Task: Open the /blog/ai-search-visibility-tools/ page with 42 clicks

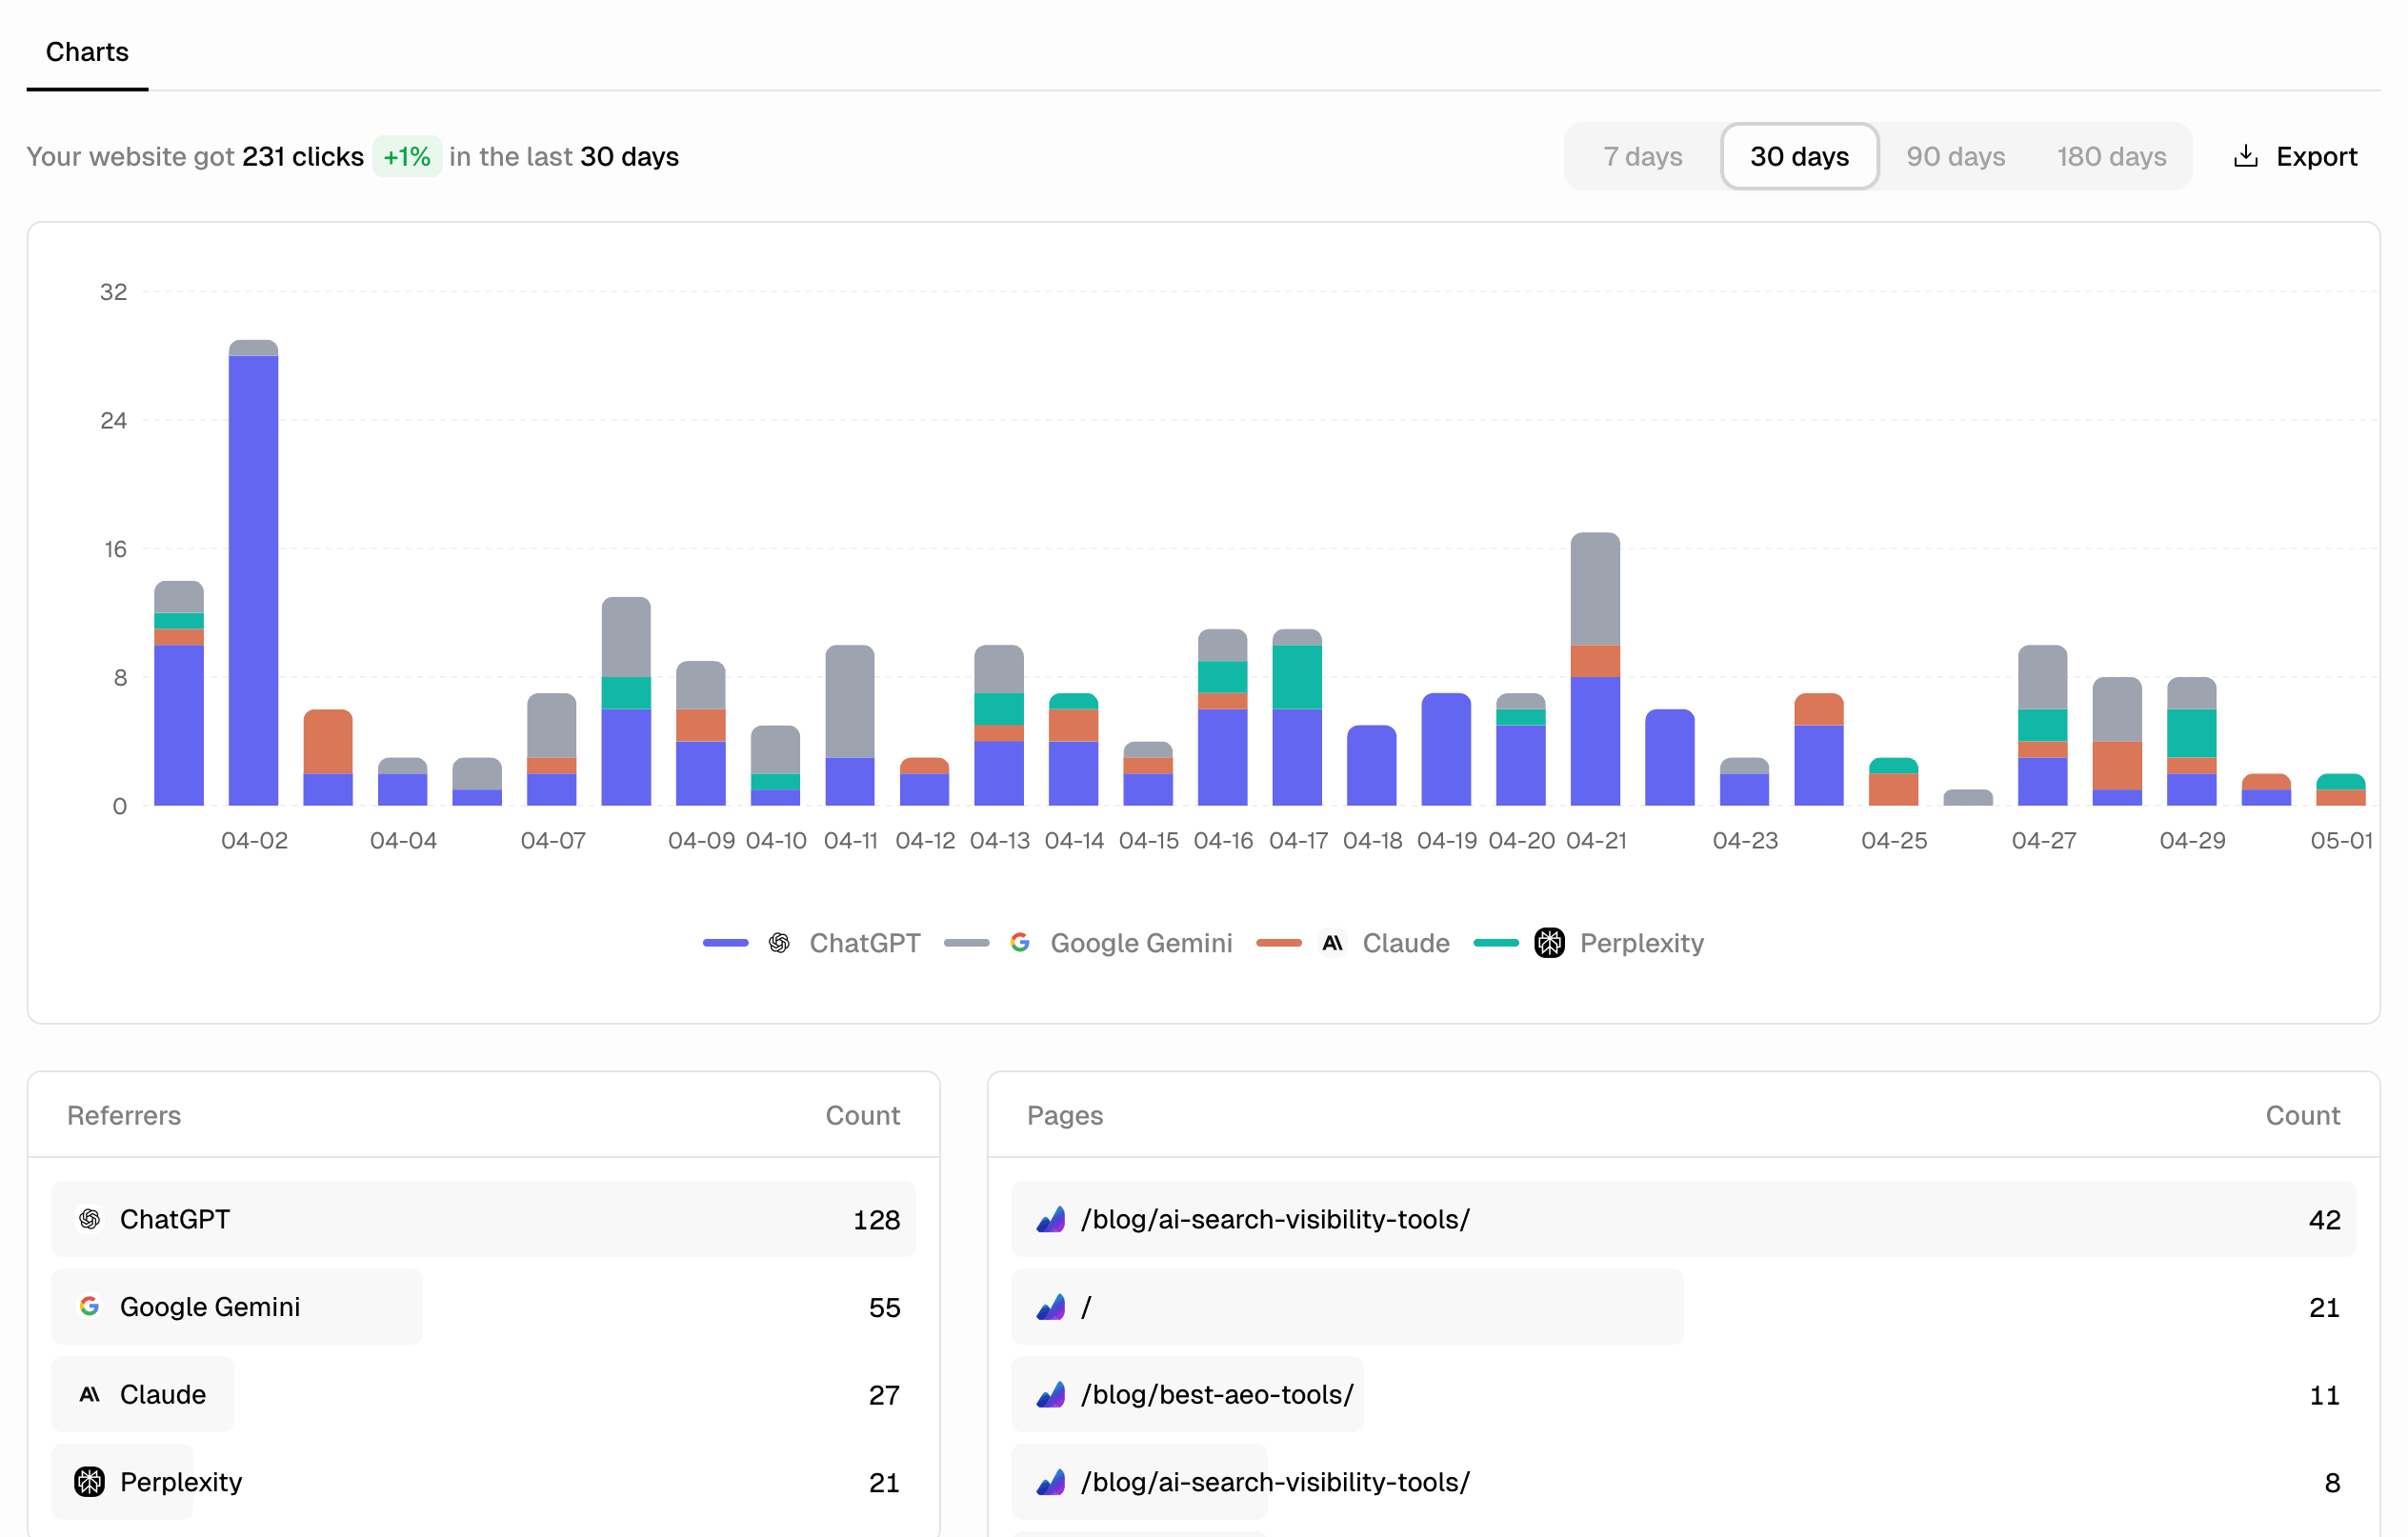Action: 1684,1219
